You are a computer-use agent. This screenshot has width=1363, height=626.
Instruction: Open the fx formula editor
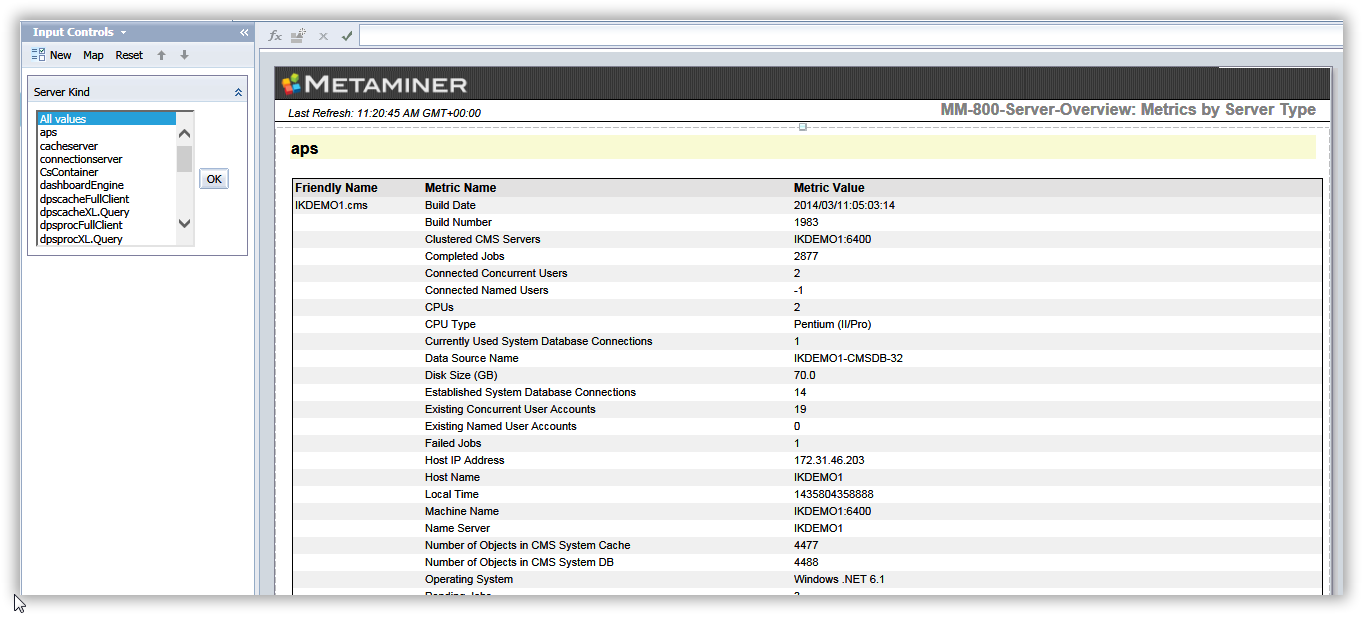pyautogui.click(x=275, y=35)
